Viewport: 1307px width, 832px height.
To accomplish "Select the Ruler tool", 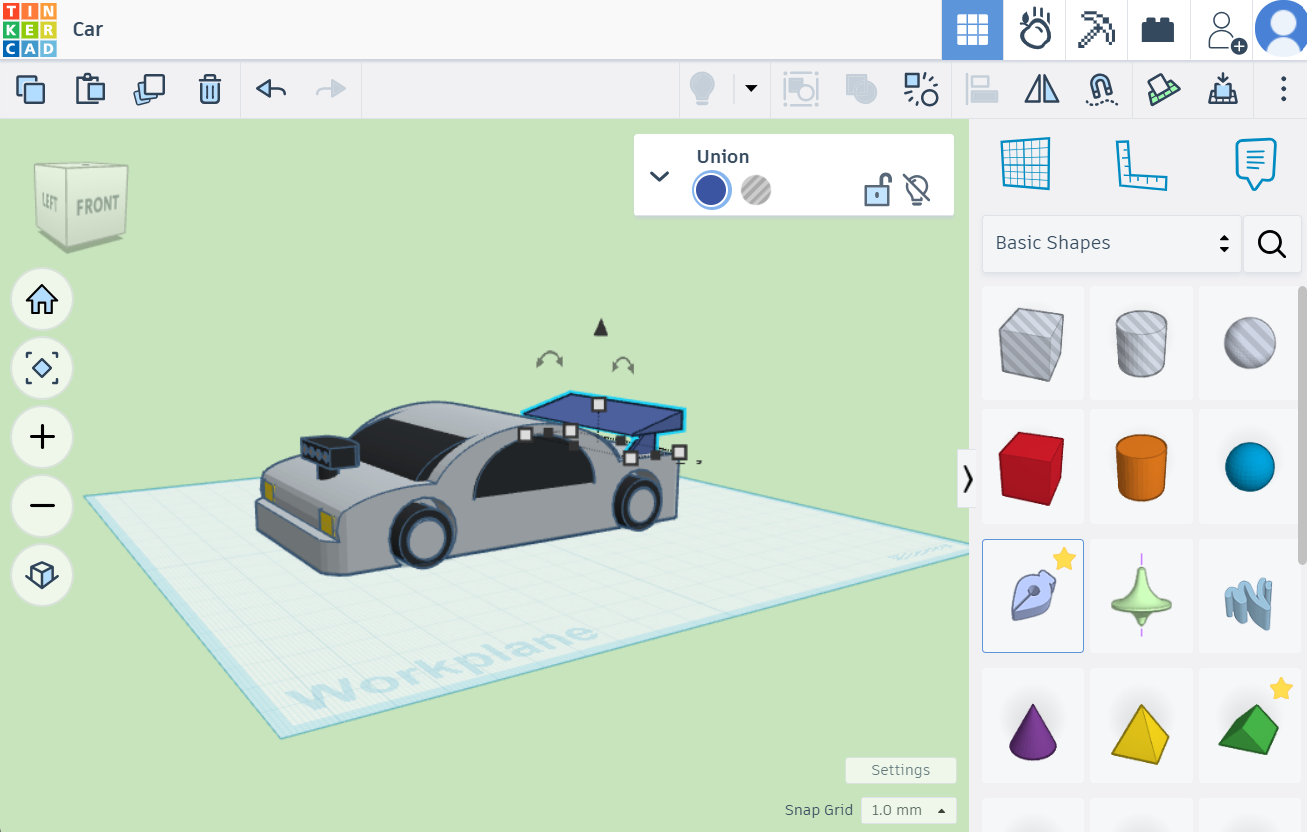I will coord(1141,165).
